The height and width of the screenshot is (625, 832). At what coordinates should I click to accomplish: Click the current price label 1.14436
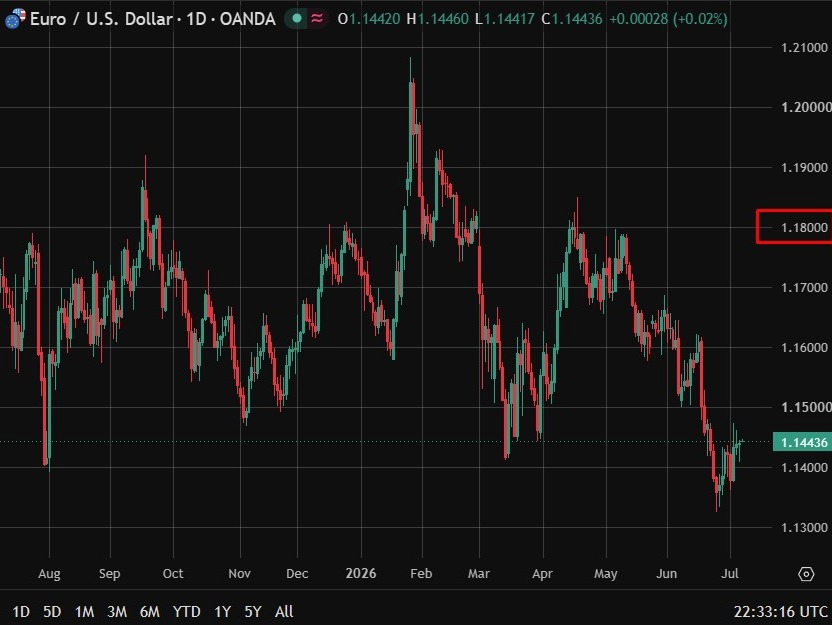[803, 442]
